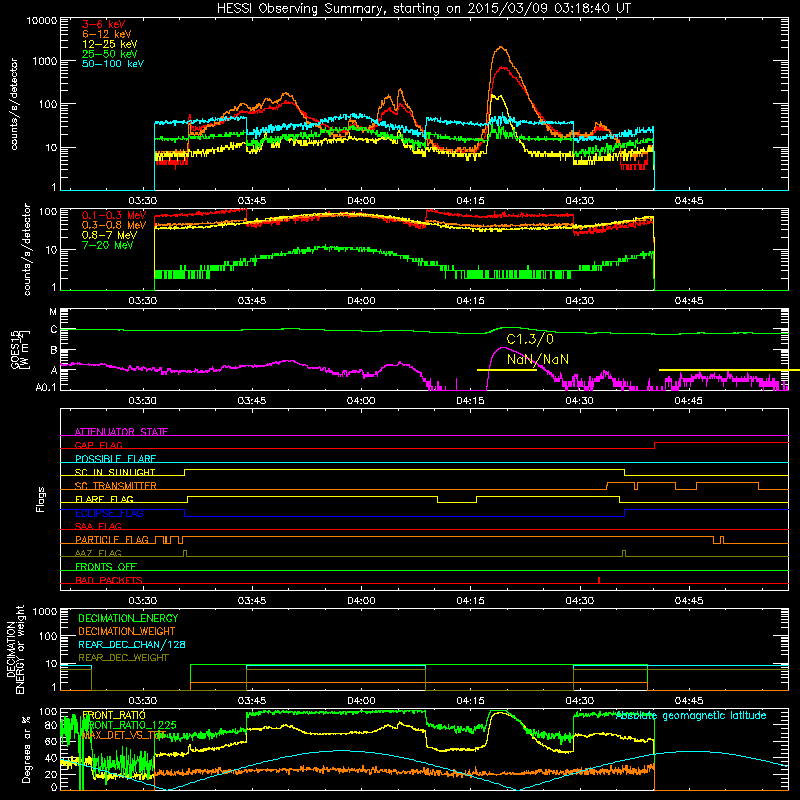This screenshot has width=800, height=800.
Task: Click the DECIMATION_WEIGHT legend label
Action: point(127,631)
